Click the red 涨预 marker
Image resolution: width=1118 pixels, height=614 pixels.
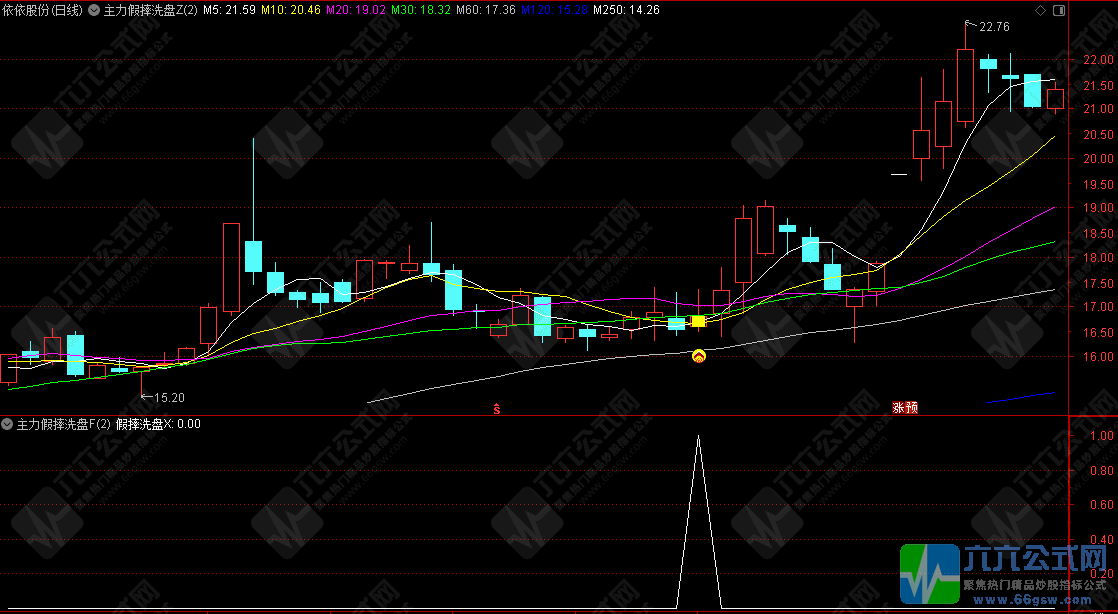pos(904,408)
